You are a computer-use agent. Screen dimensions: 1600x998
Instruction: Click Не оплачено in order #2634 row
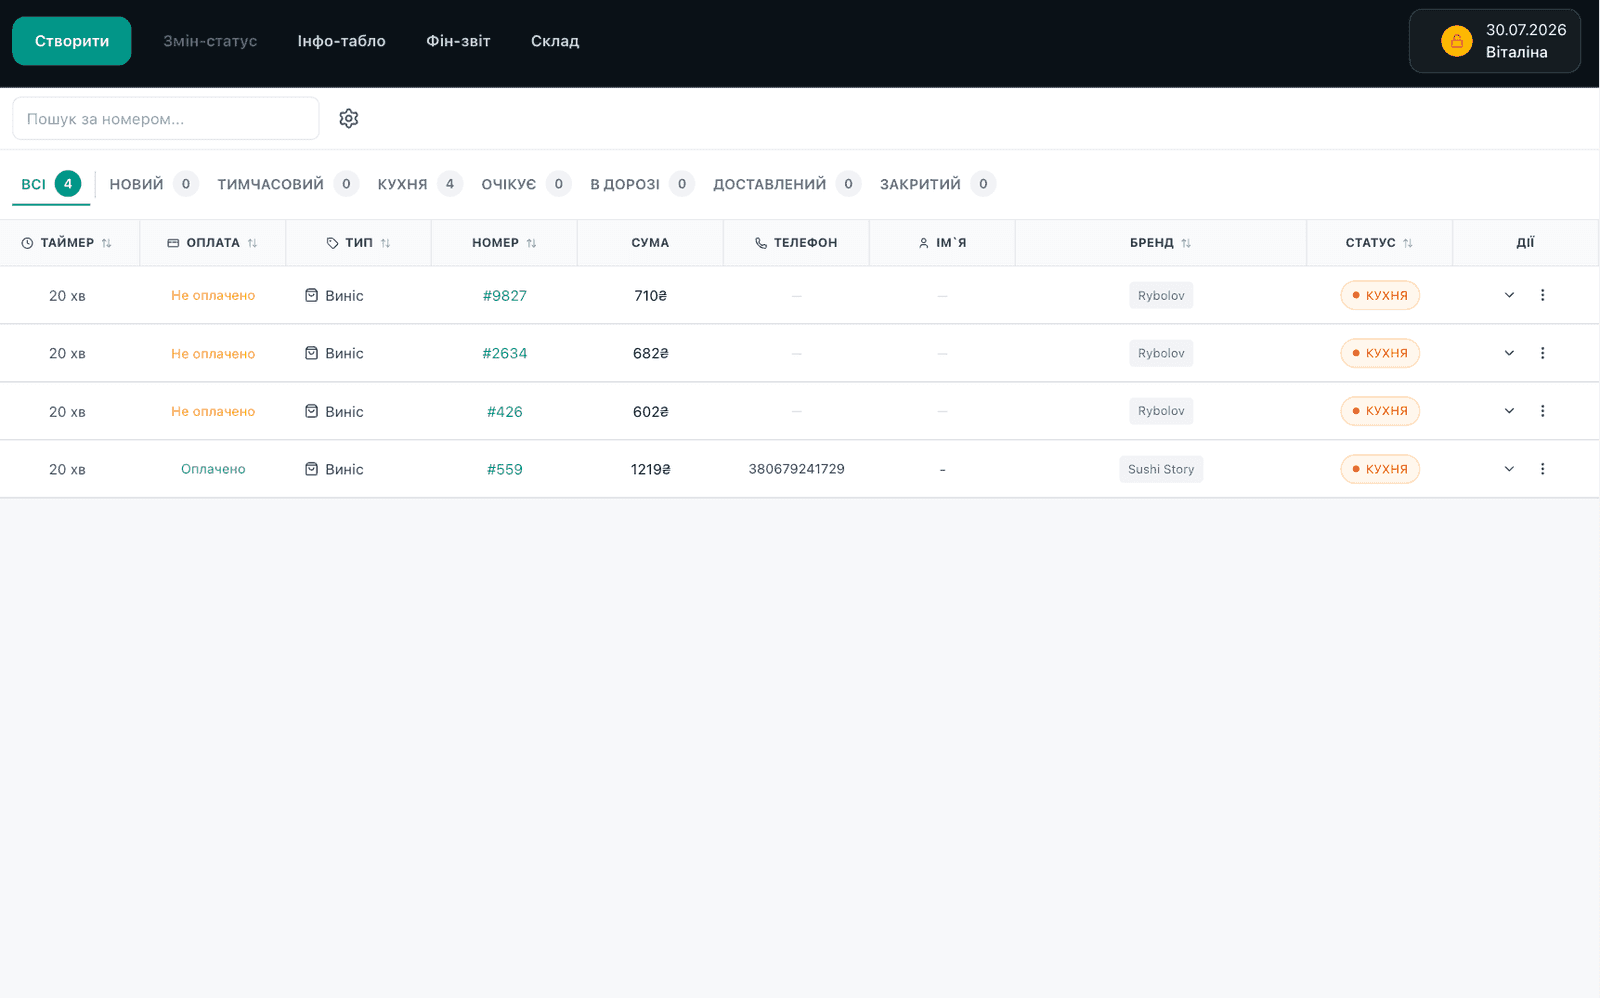(x=213, y=353)
